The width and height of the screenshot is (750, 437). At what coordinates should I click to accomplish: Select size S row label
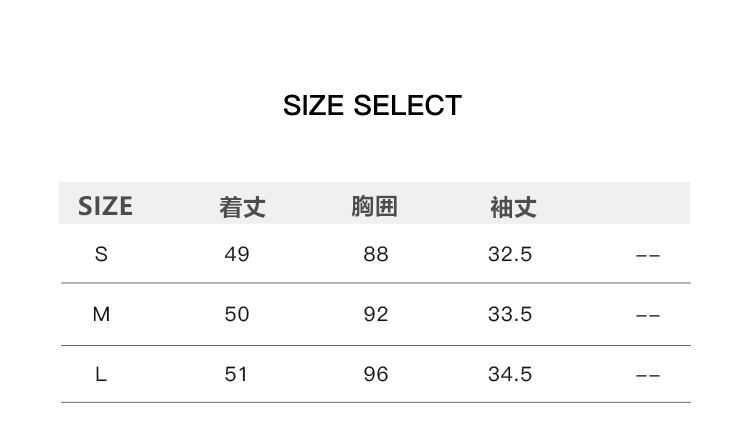(x=101, y=255)
